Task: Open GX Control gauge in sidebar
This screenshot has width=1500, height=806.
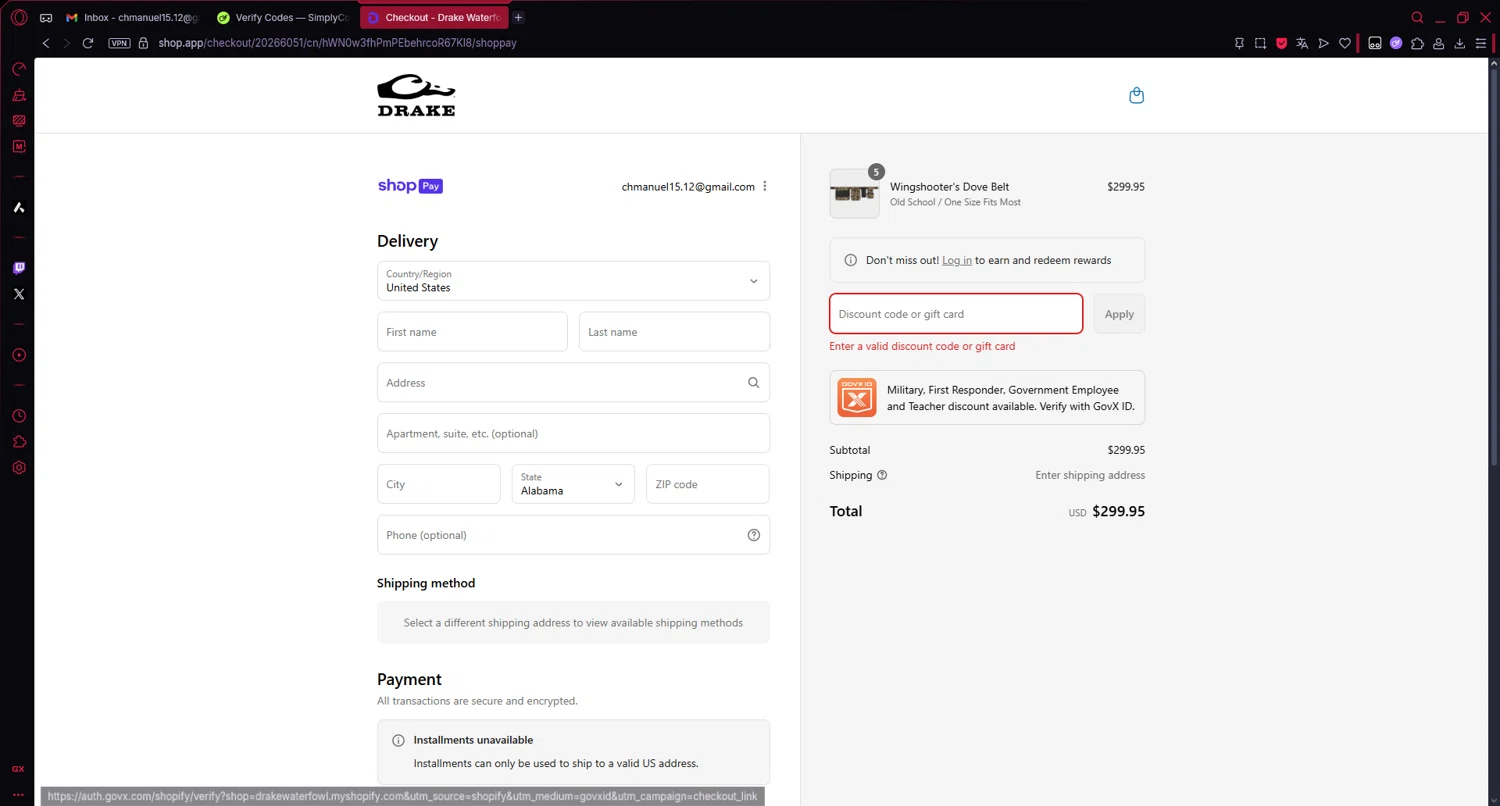Action: [x=18, y=69]
